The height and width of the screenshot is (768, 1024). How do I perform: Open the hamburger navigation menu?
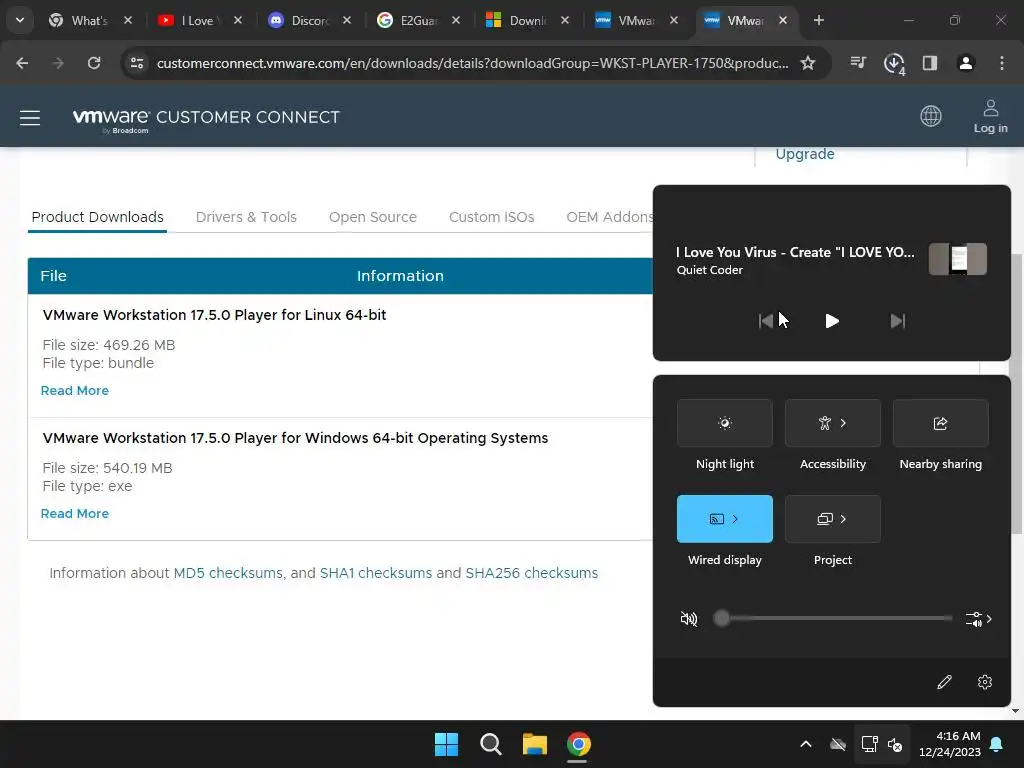(30, 118)
